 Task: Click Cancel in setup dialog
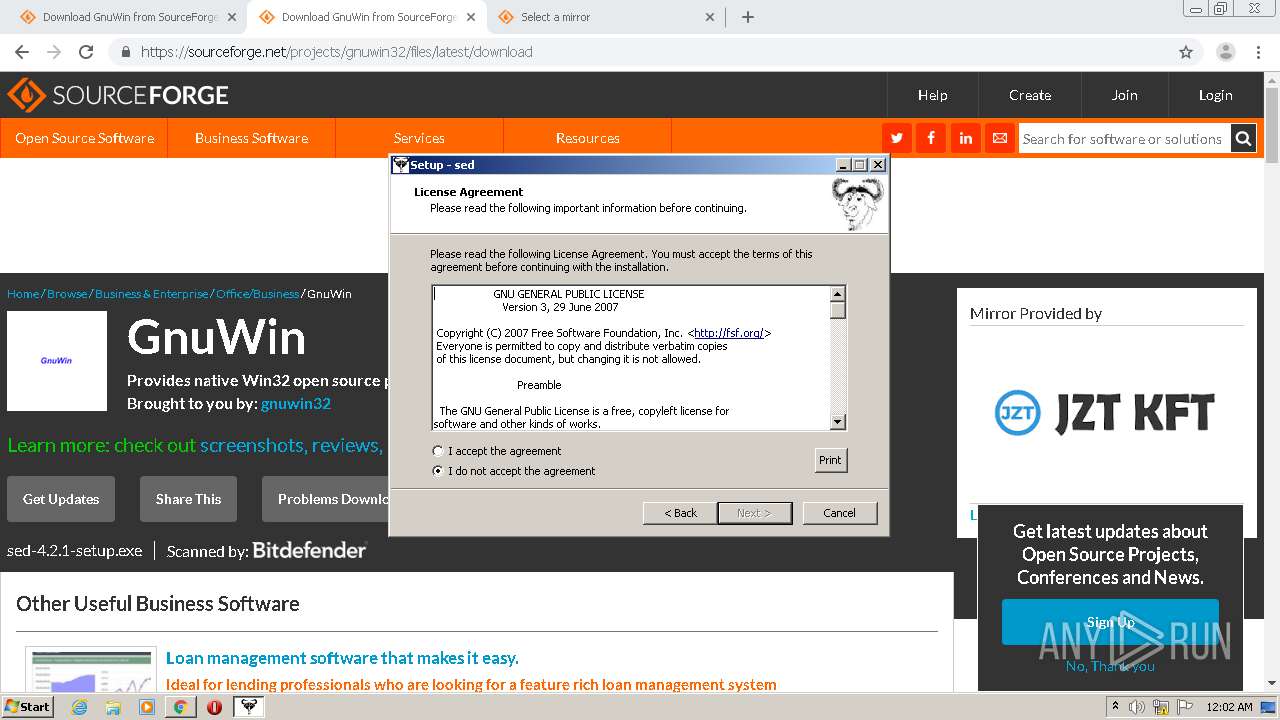[839, 513]
